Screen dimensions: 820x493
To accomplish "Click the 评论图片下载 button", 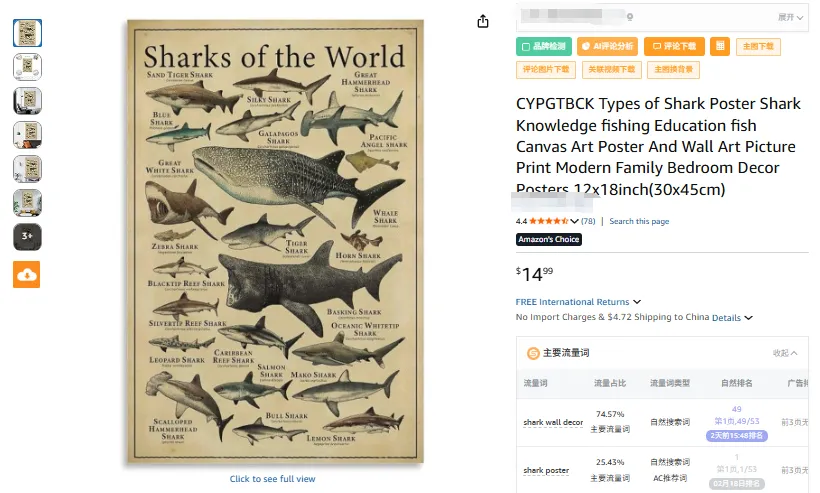I will [545, 70].
